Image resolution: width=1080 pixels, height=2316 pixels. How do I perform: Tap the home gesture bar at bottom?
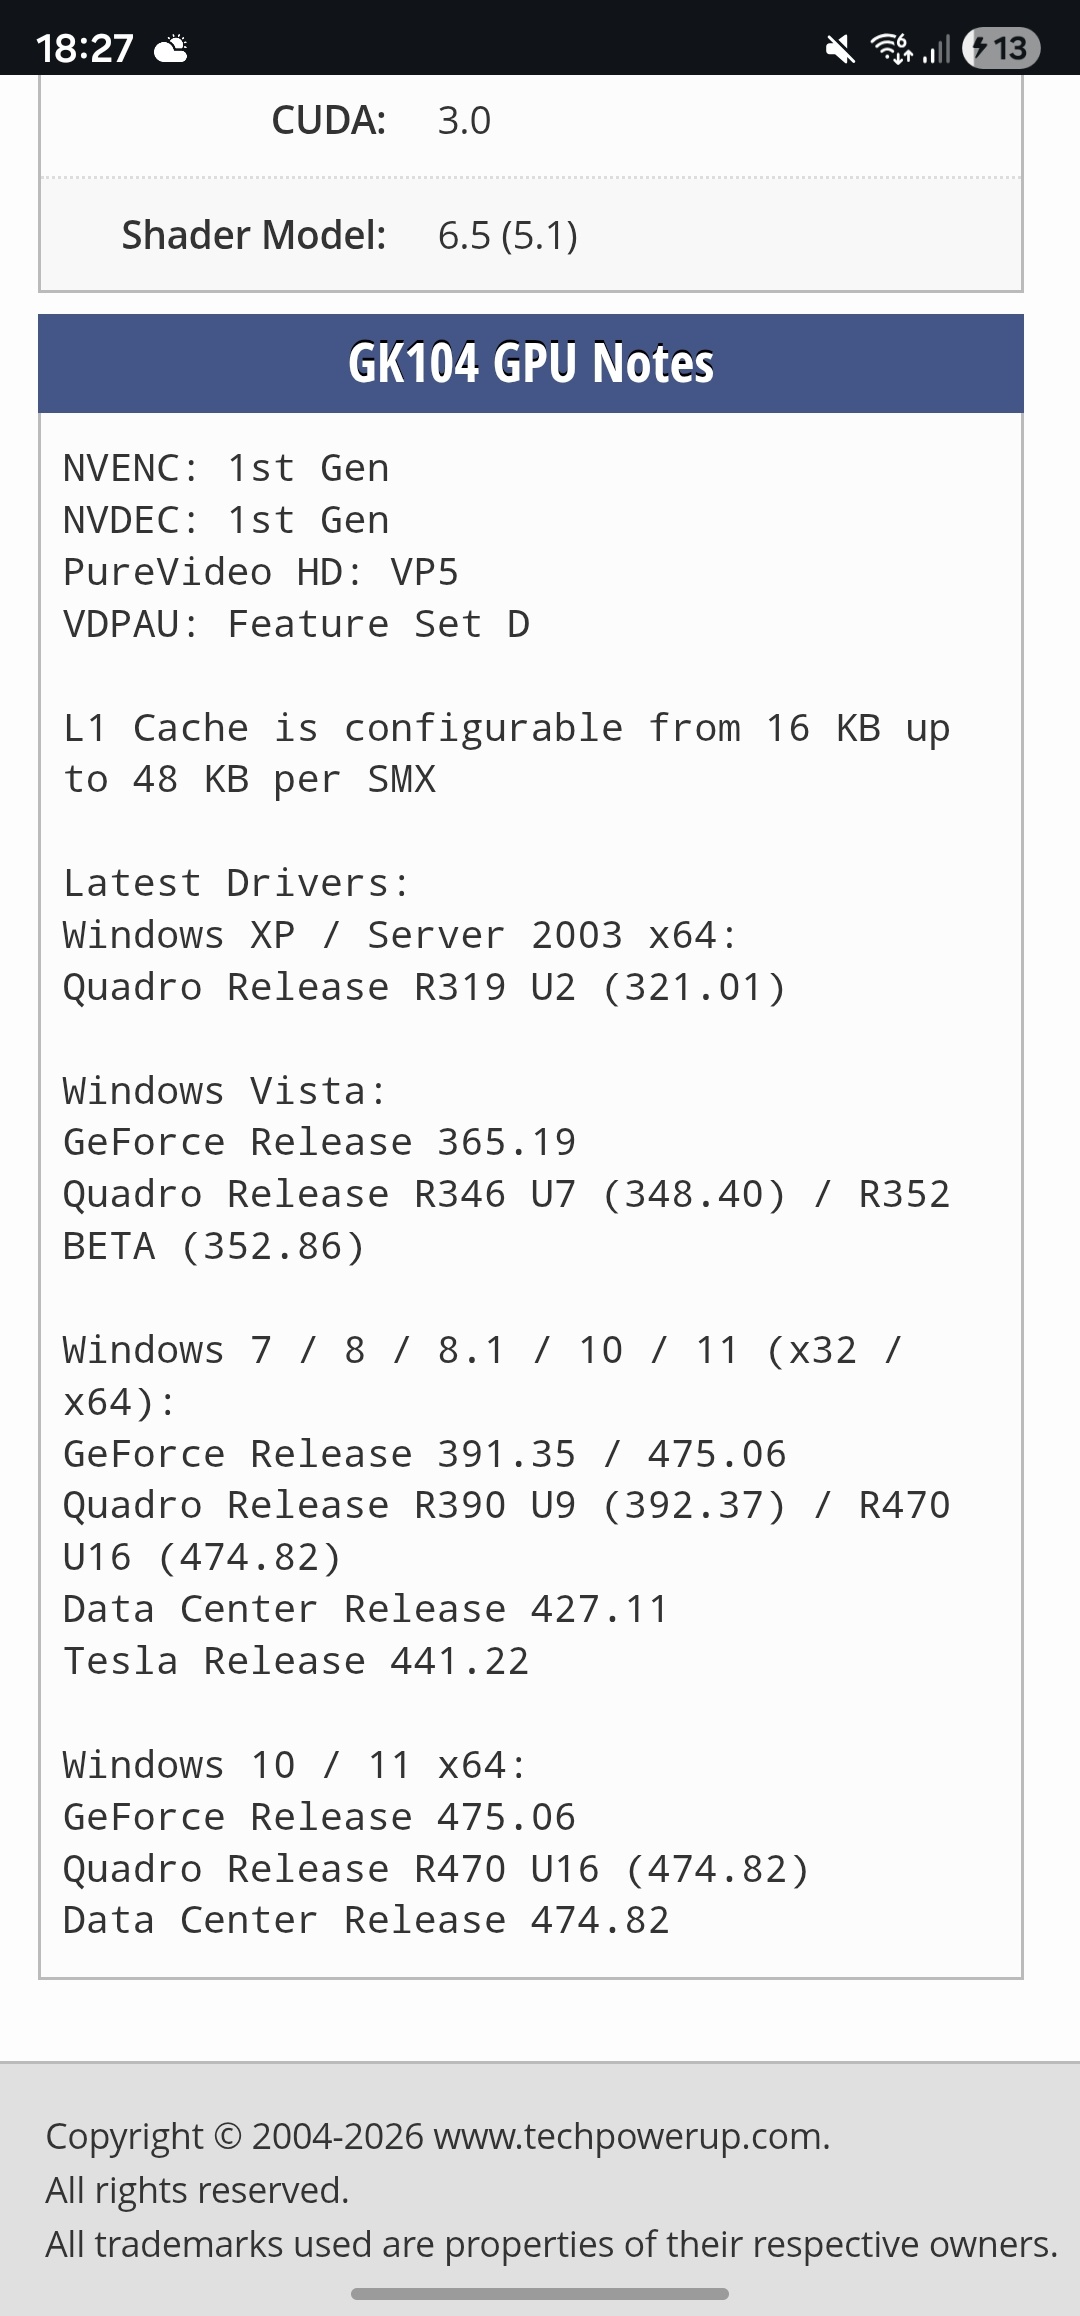[x=540, y=2293]
